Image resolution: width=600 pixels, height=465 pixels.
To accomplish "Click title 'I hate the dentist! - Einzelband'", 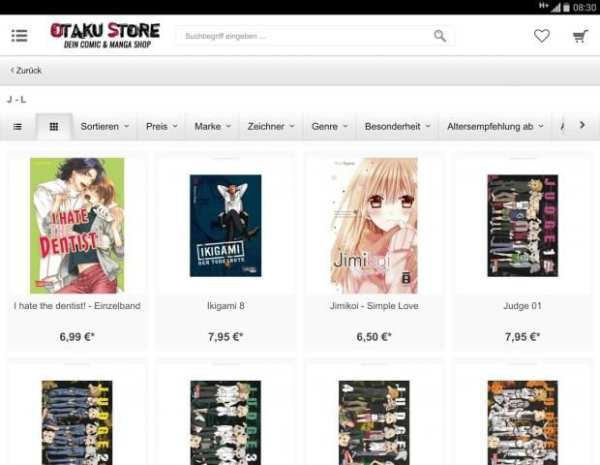I will click(77, 306).
